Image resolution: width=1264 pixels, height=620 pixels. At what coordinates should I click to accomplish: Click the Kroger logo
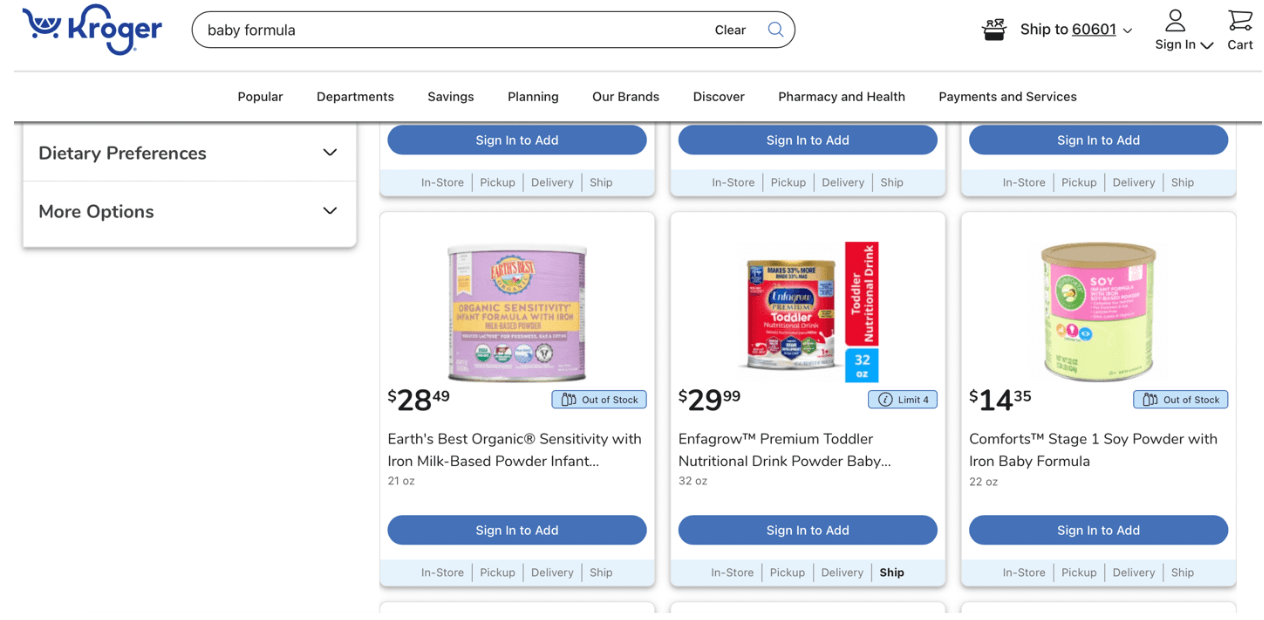click(x=92, y=30)
